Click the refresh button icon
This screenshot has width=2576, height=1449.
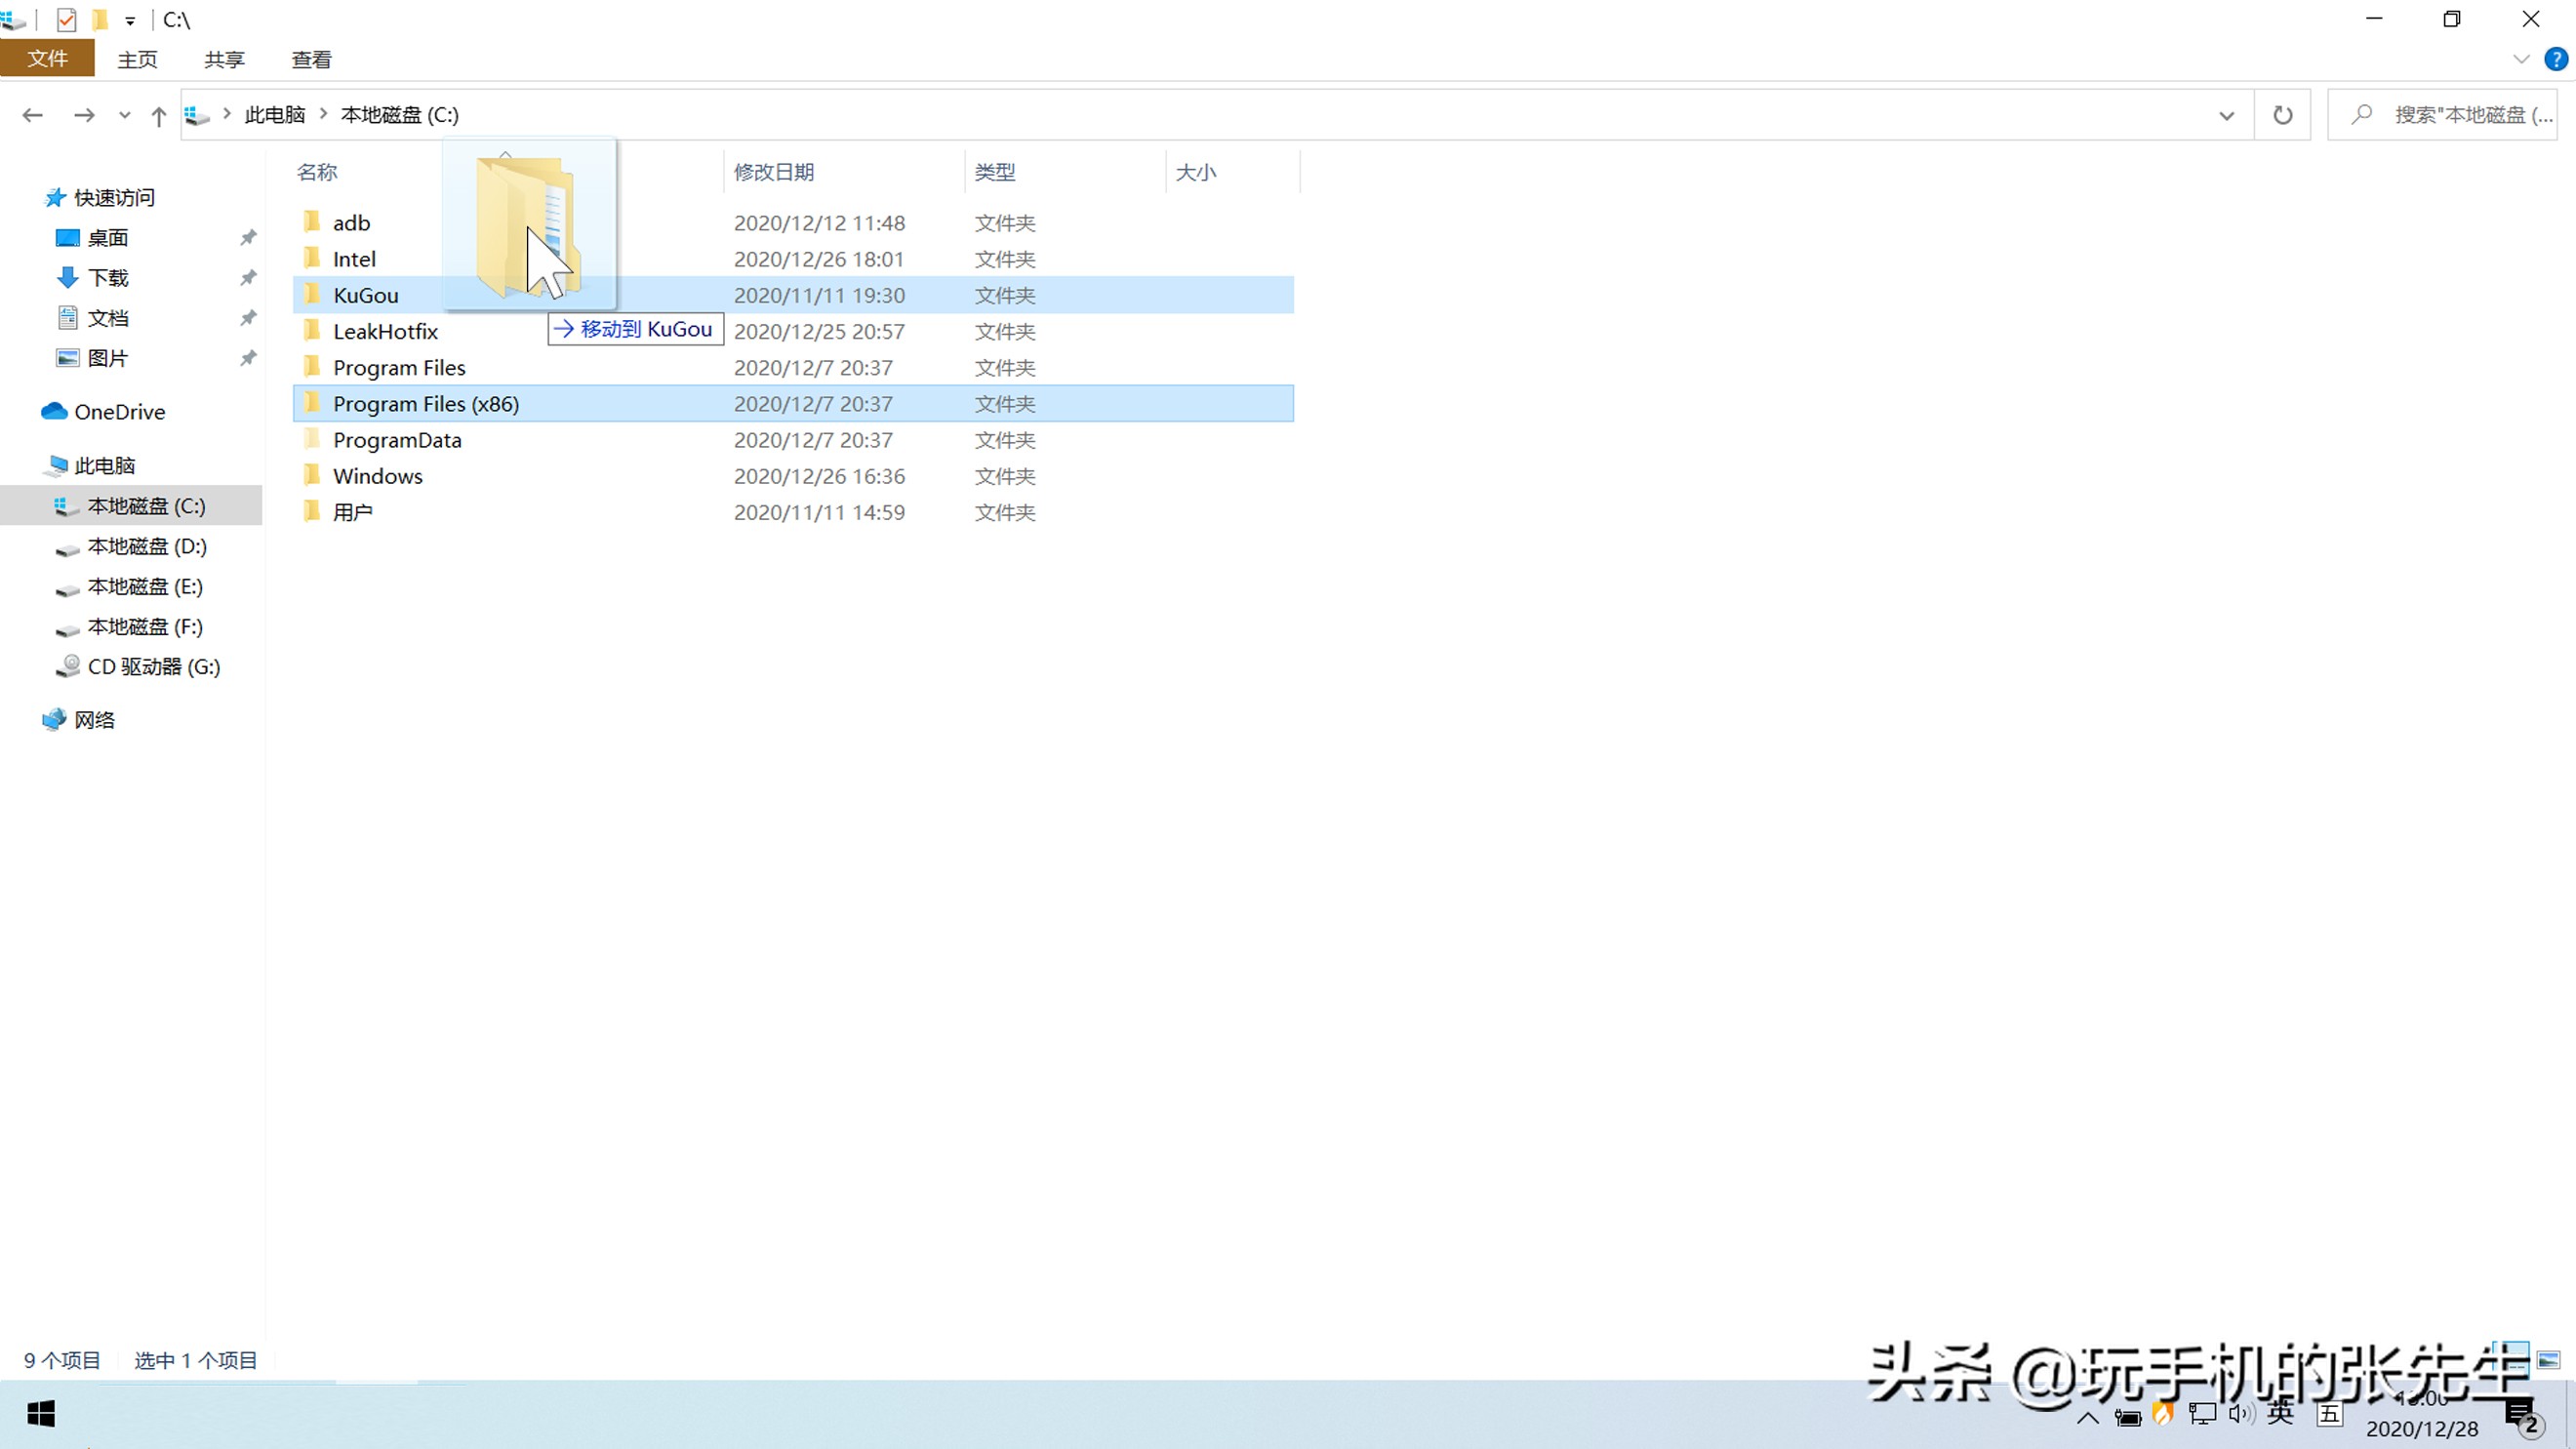point(2284,113)
